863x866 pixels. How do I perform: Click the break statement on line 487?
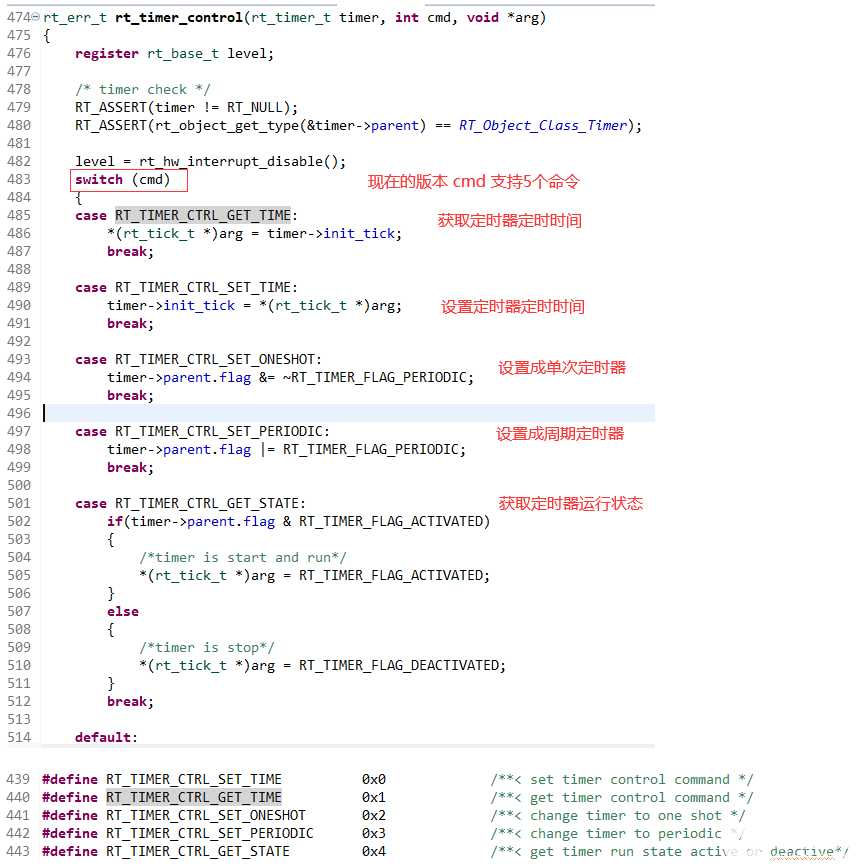coord(127,251)
